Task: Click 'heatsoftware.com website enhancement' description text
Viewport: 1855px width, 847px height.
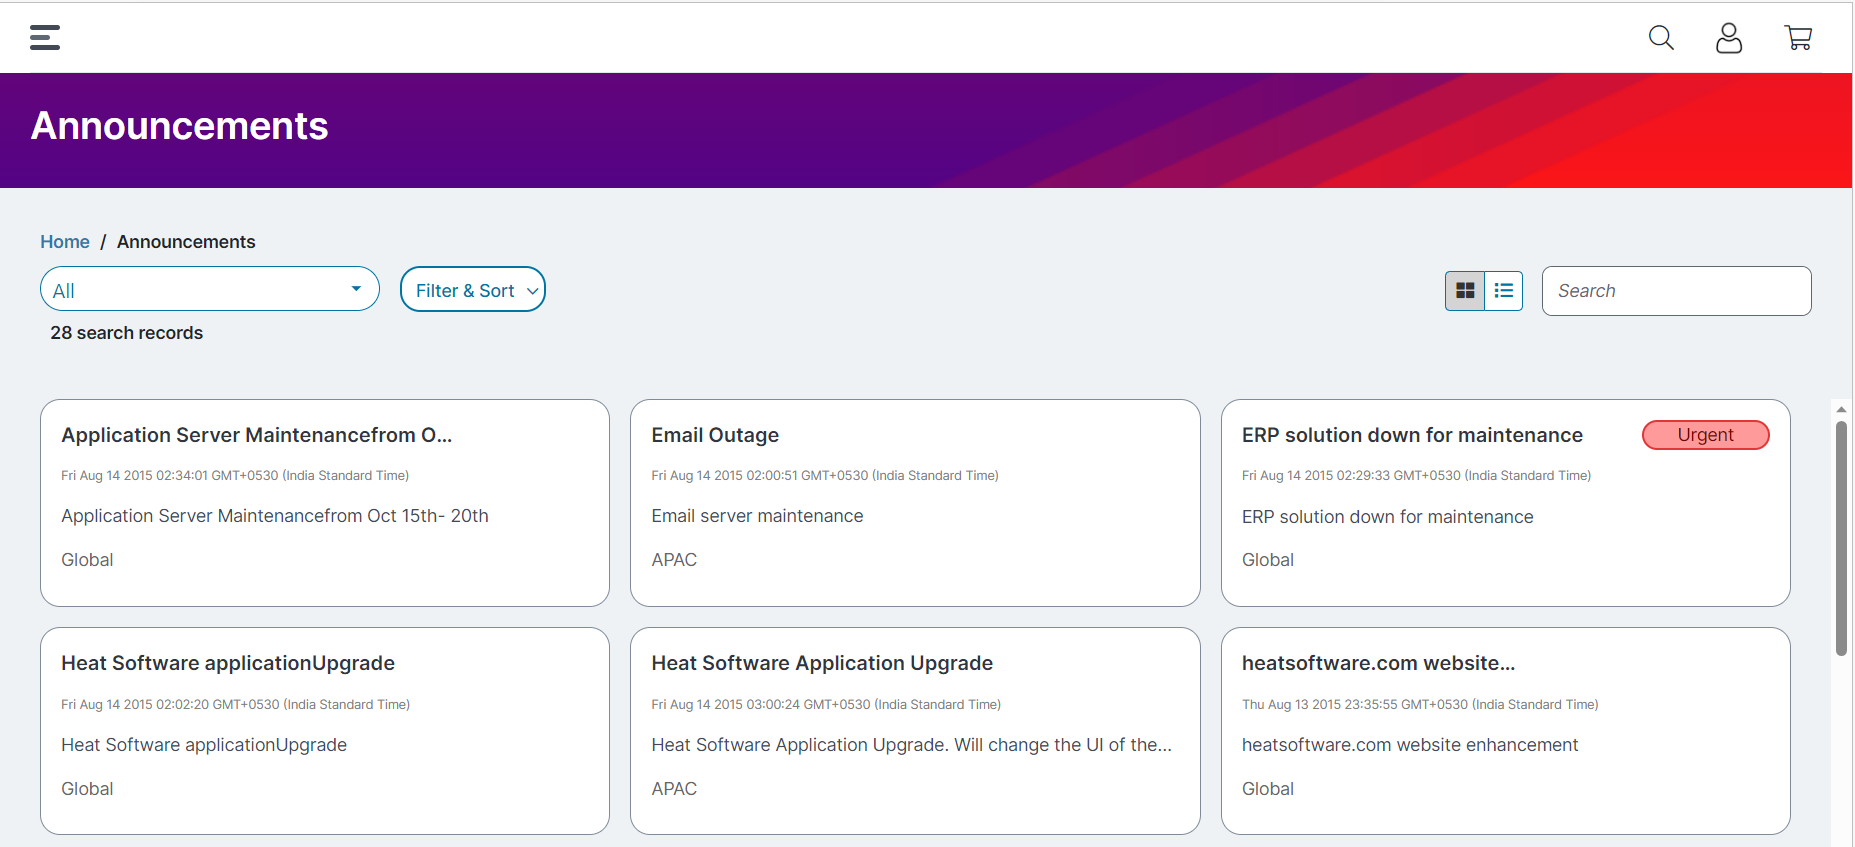Action: point(1410,745)
